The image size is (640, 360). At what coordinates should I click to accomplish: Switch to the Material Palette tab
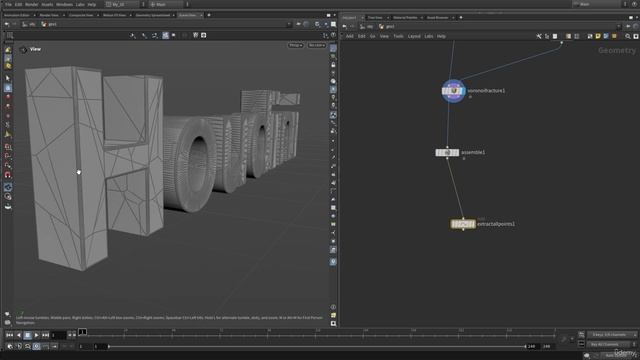coord(405,18)
